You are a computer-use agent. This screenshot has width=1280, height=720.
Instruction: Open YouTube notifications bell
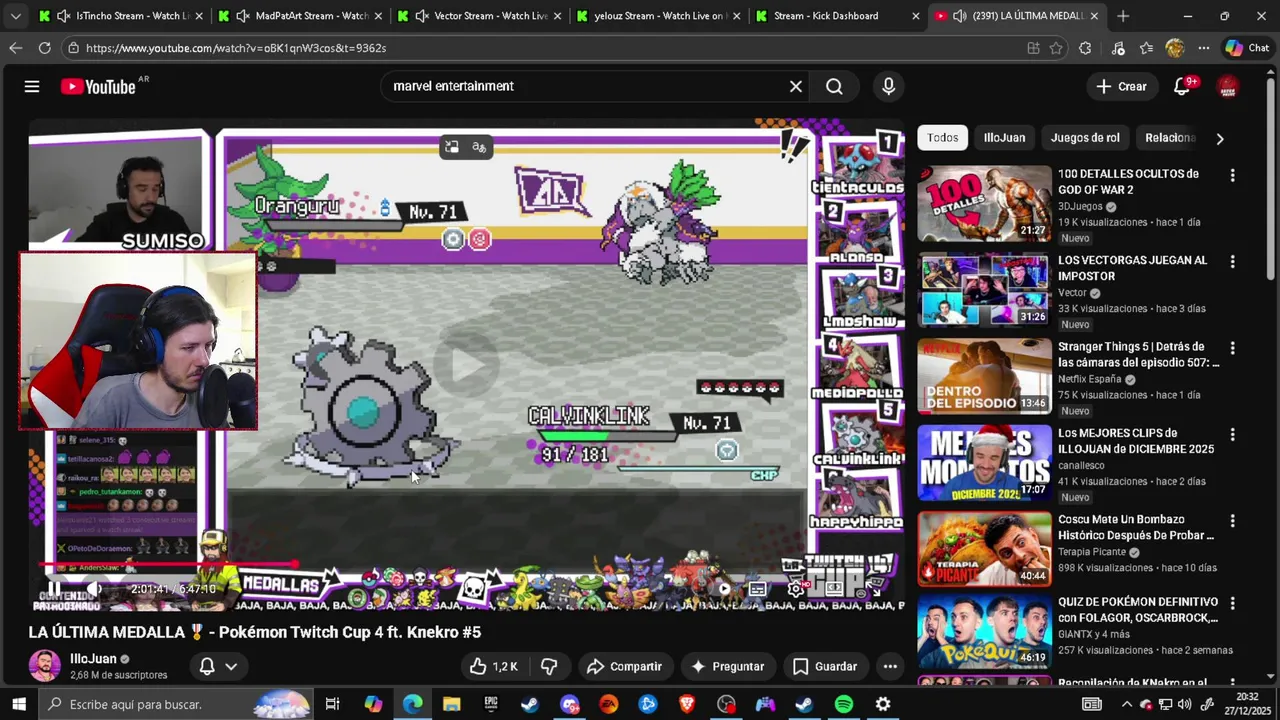pos(1182,87)
